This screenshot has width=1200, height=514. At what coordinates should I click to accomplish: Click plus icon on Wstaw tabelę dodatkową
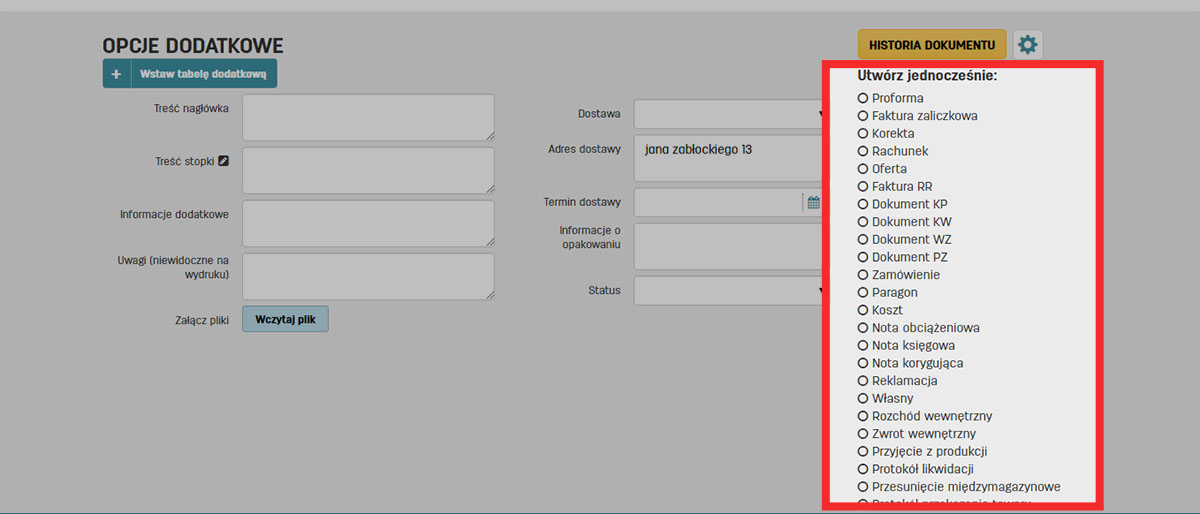pos(117,74)
